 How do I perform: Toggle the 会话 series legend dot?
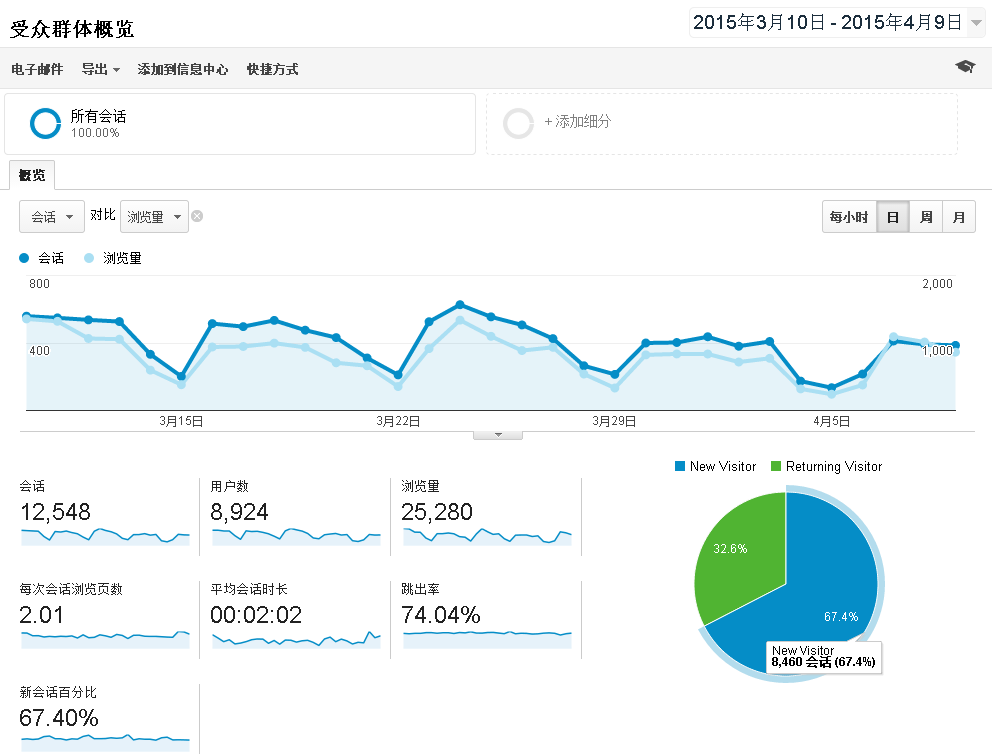pyautogui.click(x=23, y=258)
